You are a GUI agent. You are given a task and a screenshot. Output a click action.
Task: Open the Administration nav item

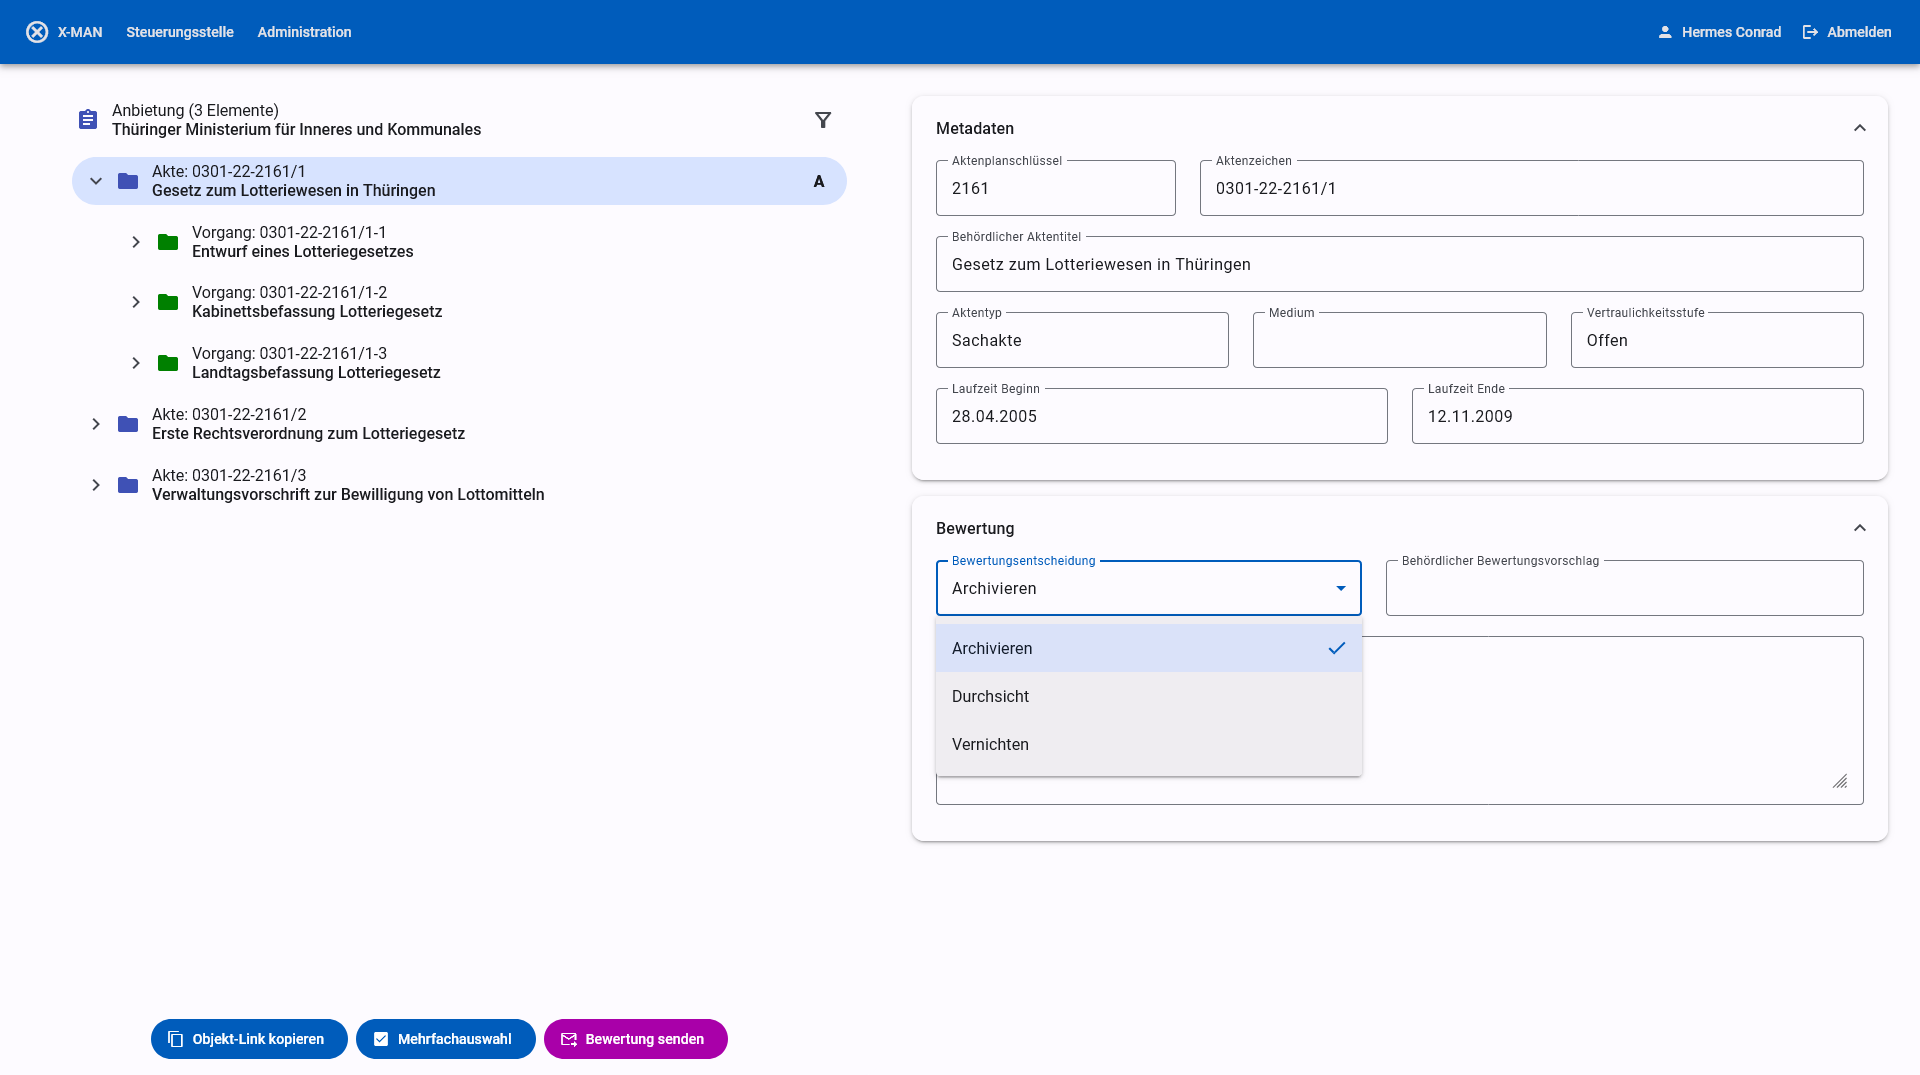click(x=304, y=32)
